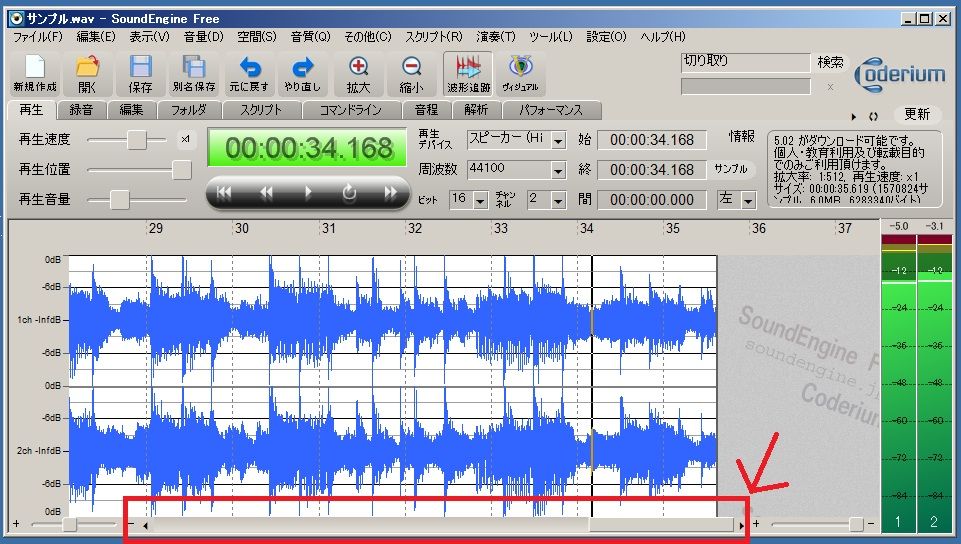Screen dimensions: 961x544
Task: Click the 切り取り search input field
Action: [745, 62]
